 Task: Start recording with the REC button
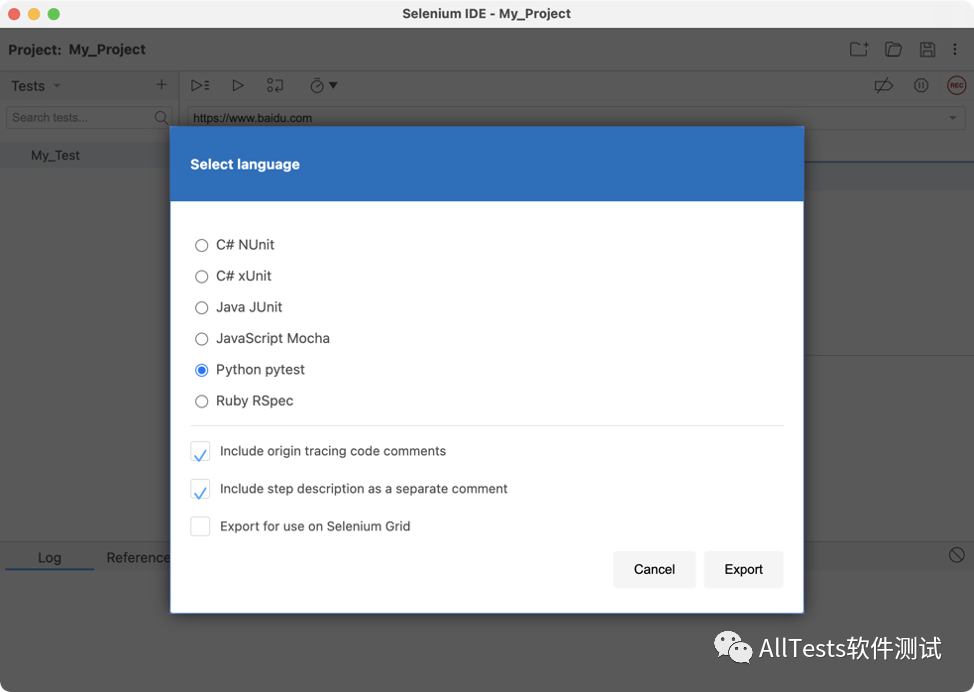click(x=957, y=85)
